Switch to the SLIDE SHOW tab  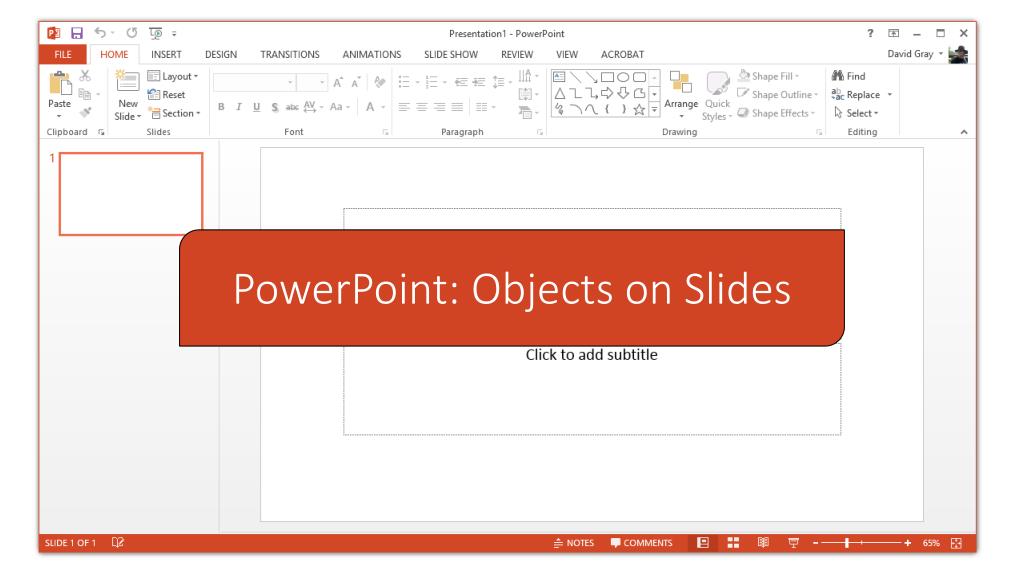451,54
